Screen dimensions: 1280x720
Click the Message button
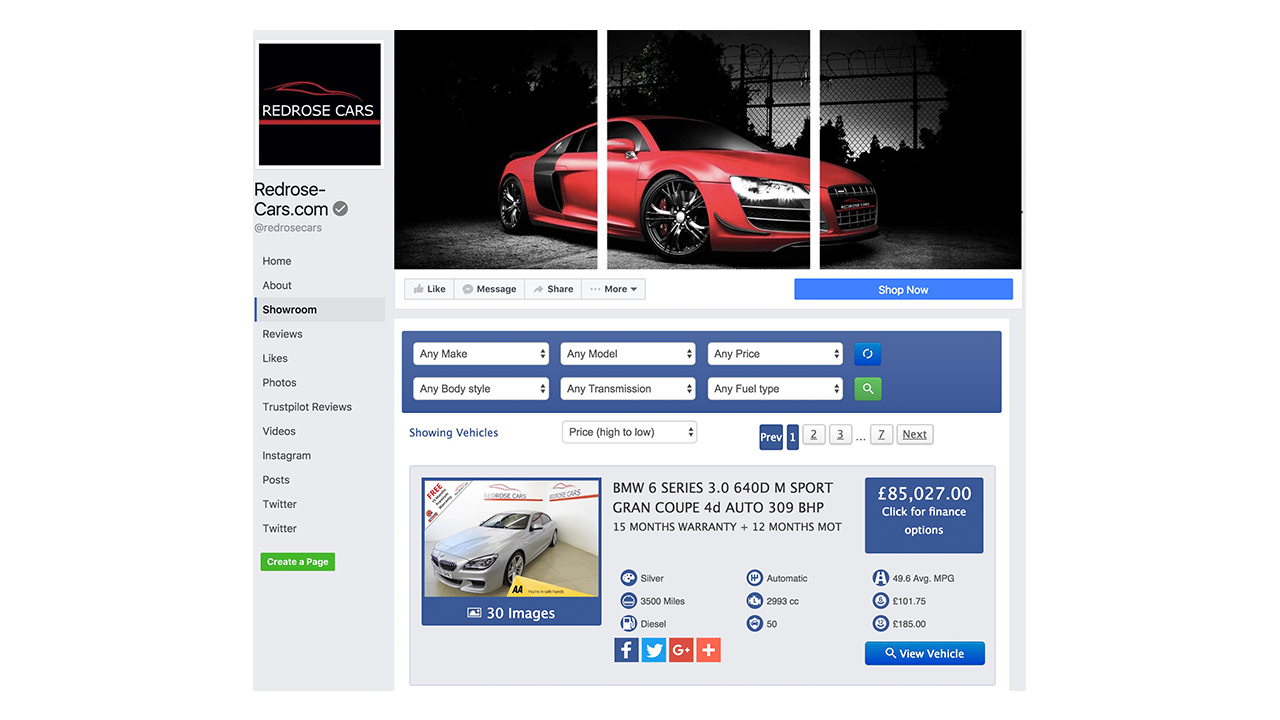point(489,289)
